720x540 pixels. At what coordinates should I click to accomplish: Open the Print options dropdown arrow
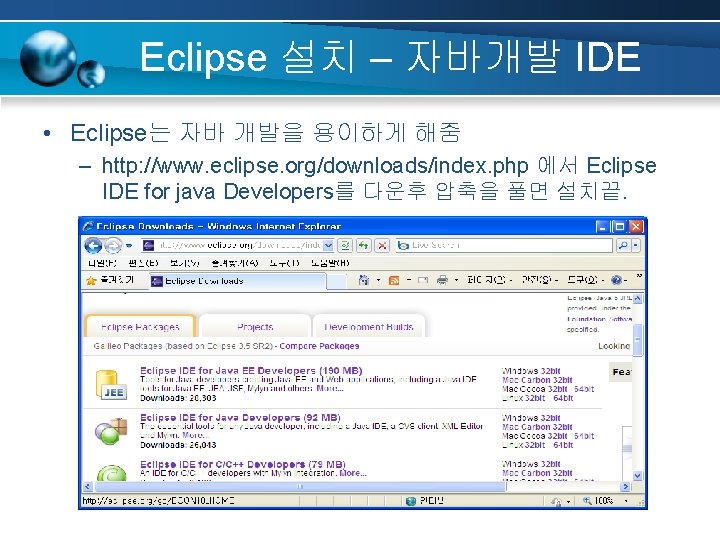click(x=456, y=280)
